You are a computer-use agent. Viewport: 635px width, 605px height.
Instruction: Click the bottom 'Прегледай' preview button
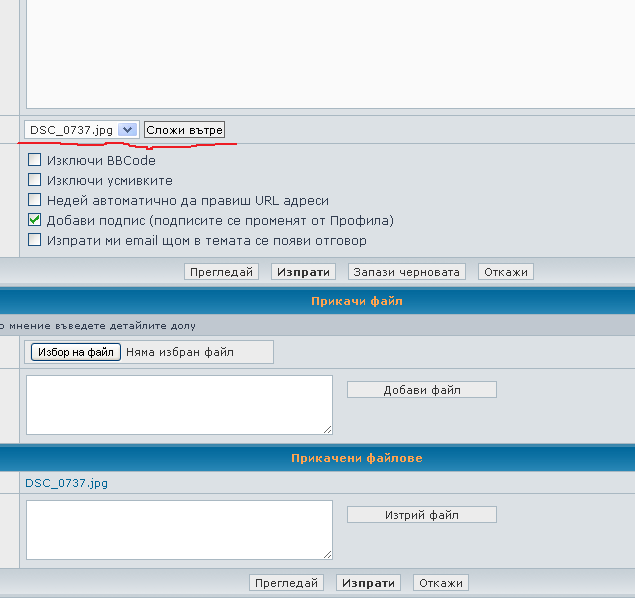[x=287, y=583]
